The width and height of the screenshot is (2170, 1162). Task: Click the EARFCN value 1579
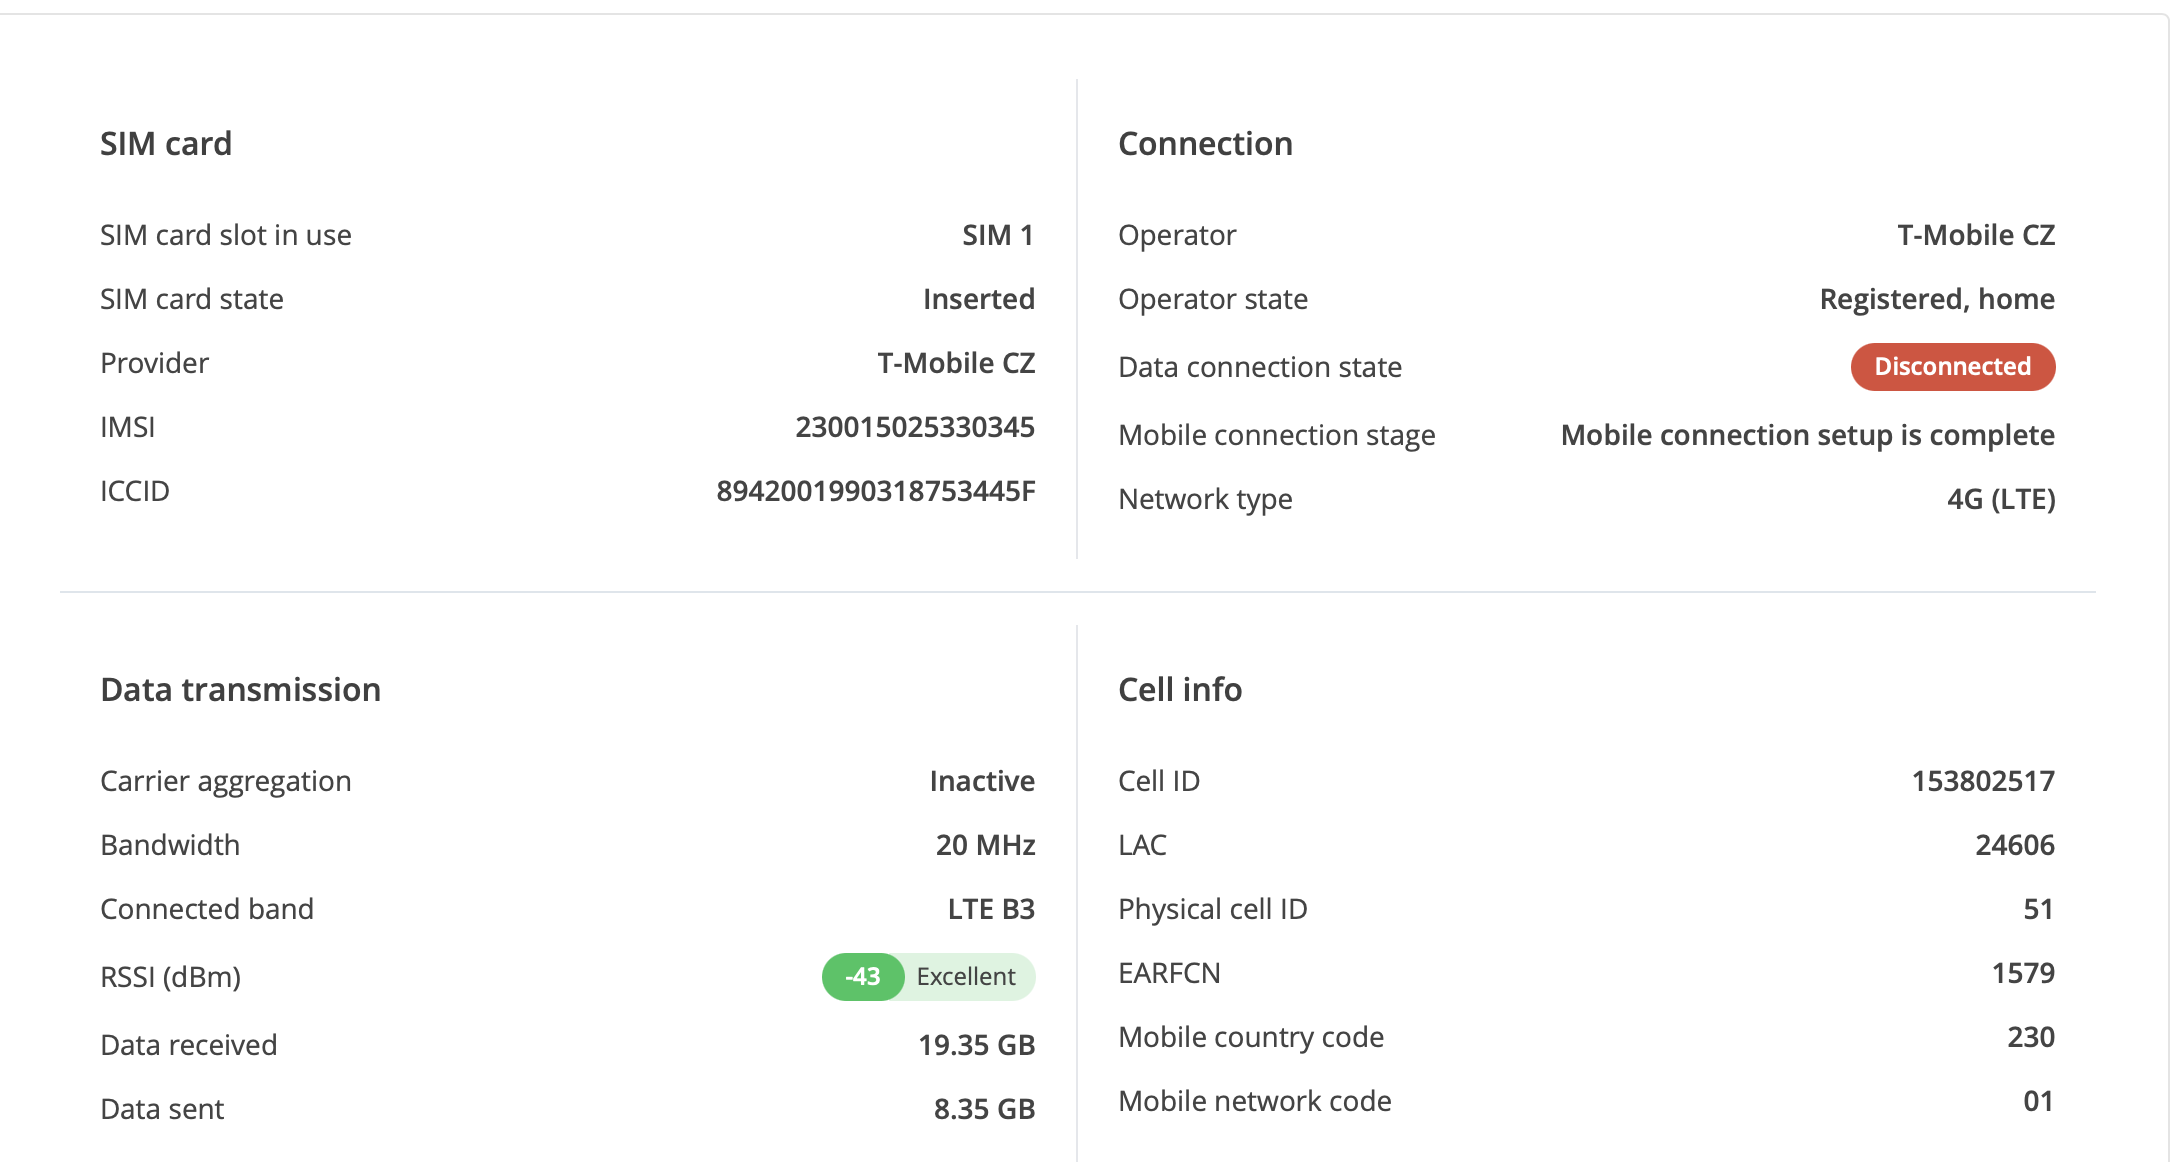tap(2022, 974)
